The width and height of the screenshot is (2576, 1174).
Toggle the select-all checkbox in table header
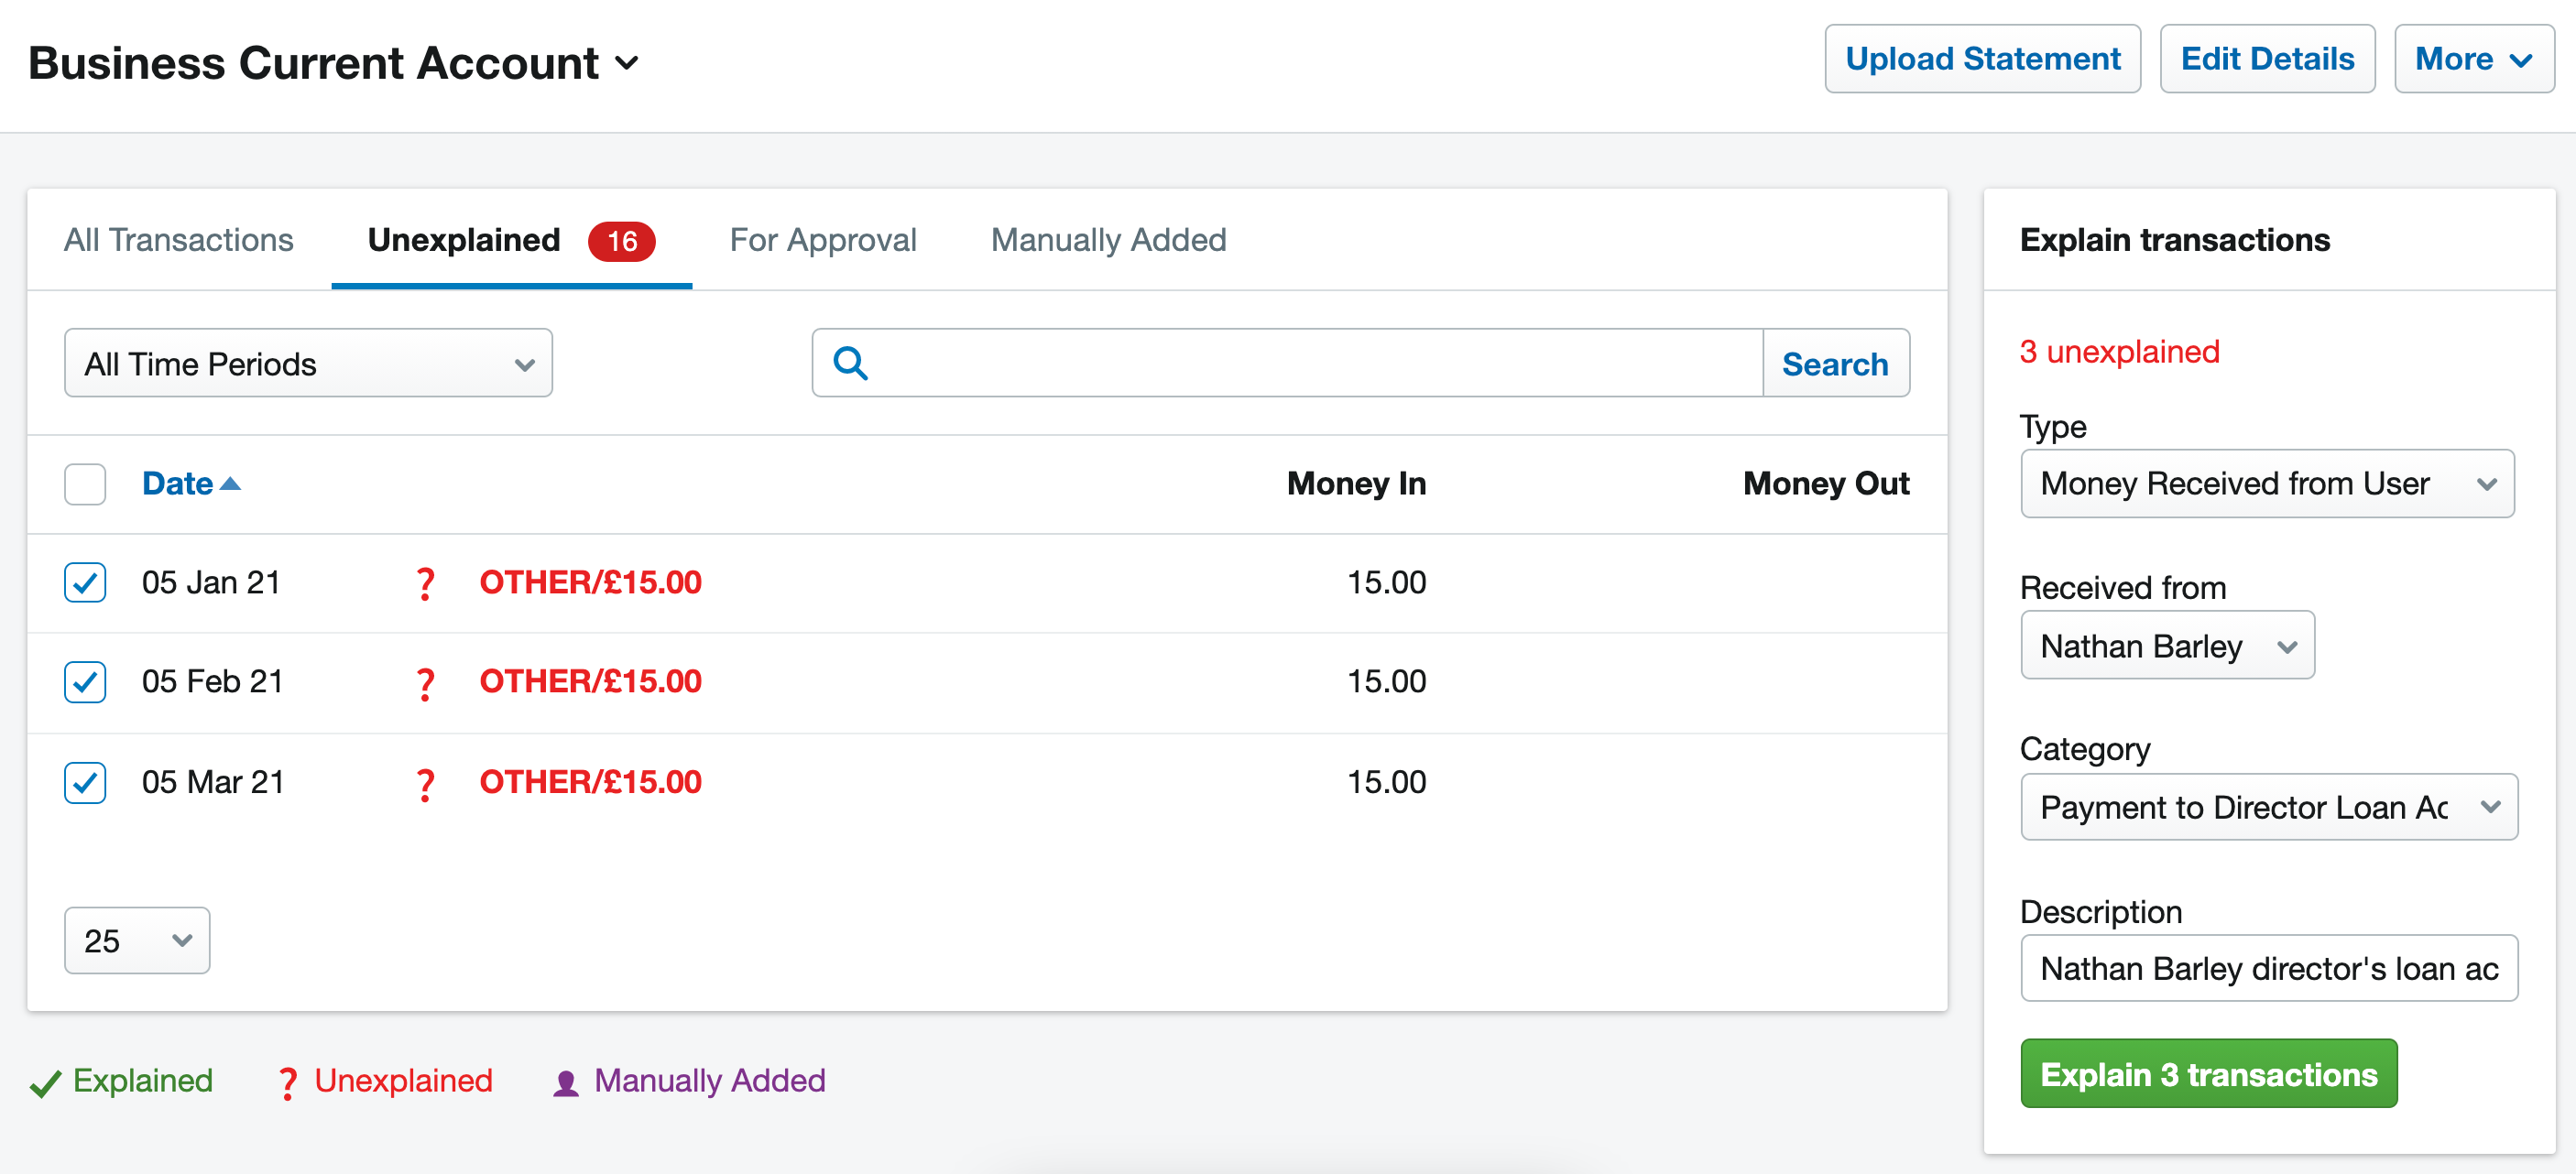tap(85, 484)
